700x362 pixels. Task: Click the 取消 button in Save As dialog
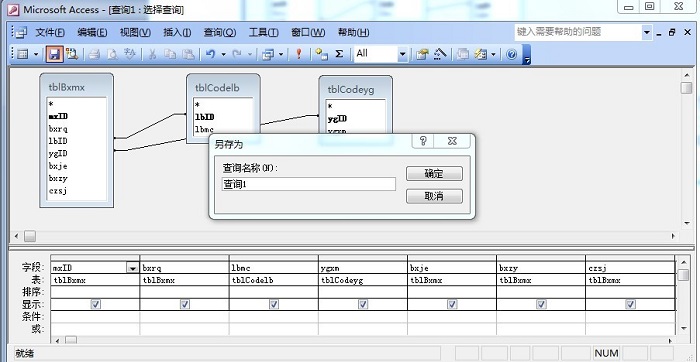tap(434, 196)
